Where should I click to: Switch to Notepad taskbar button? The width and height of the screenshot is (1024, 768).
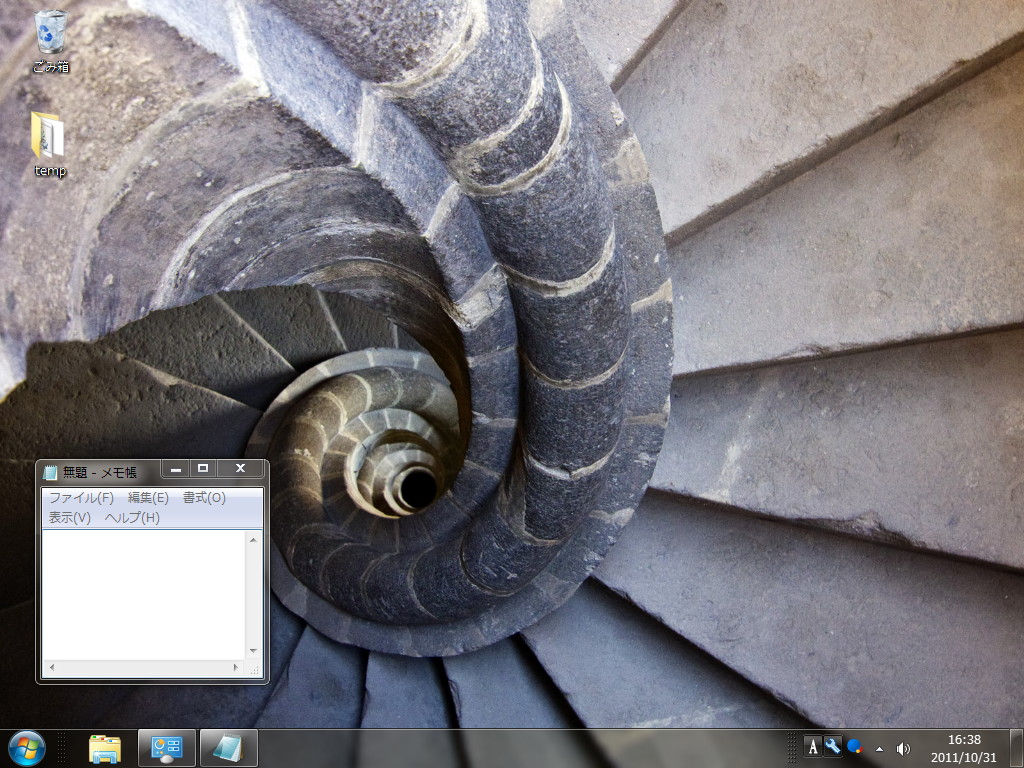click(229, 748)
